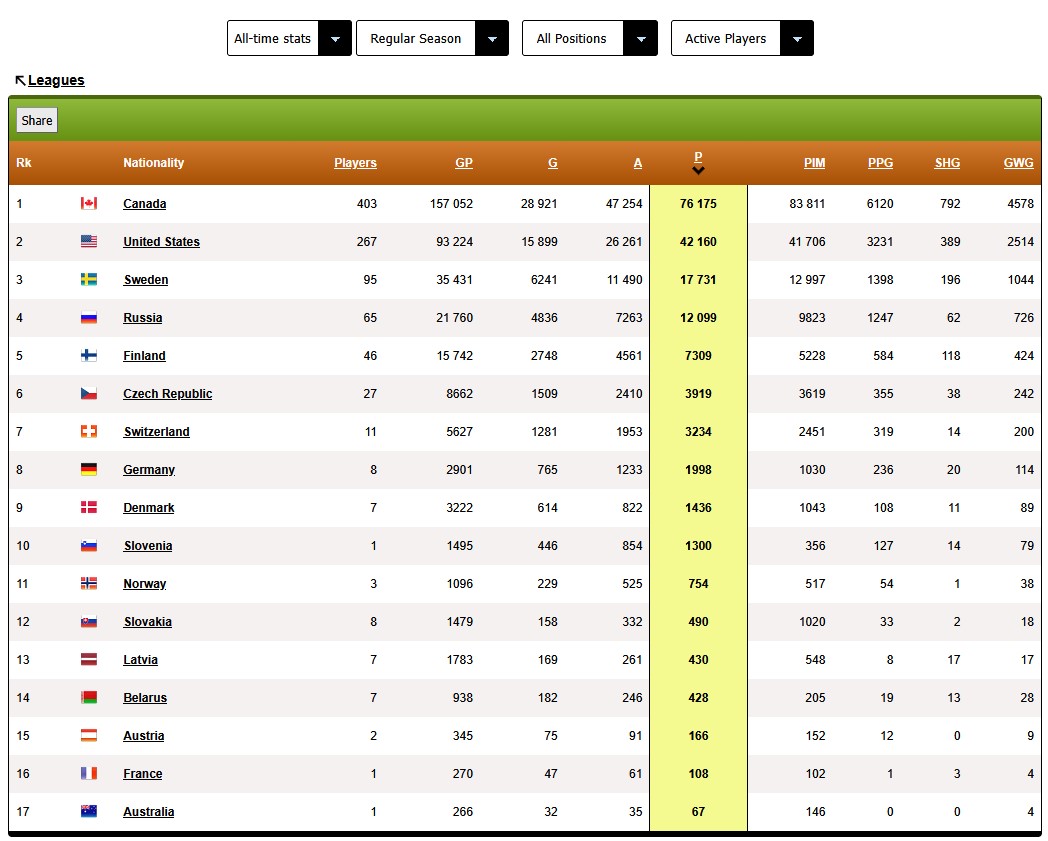The width and height of the screenshot is (1048, 841).
Task: Click the Latvia flag icon
Action: coord(89,660)
